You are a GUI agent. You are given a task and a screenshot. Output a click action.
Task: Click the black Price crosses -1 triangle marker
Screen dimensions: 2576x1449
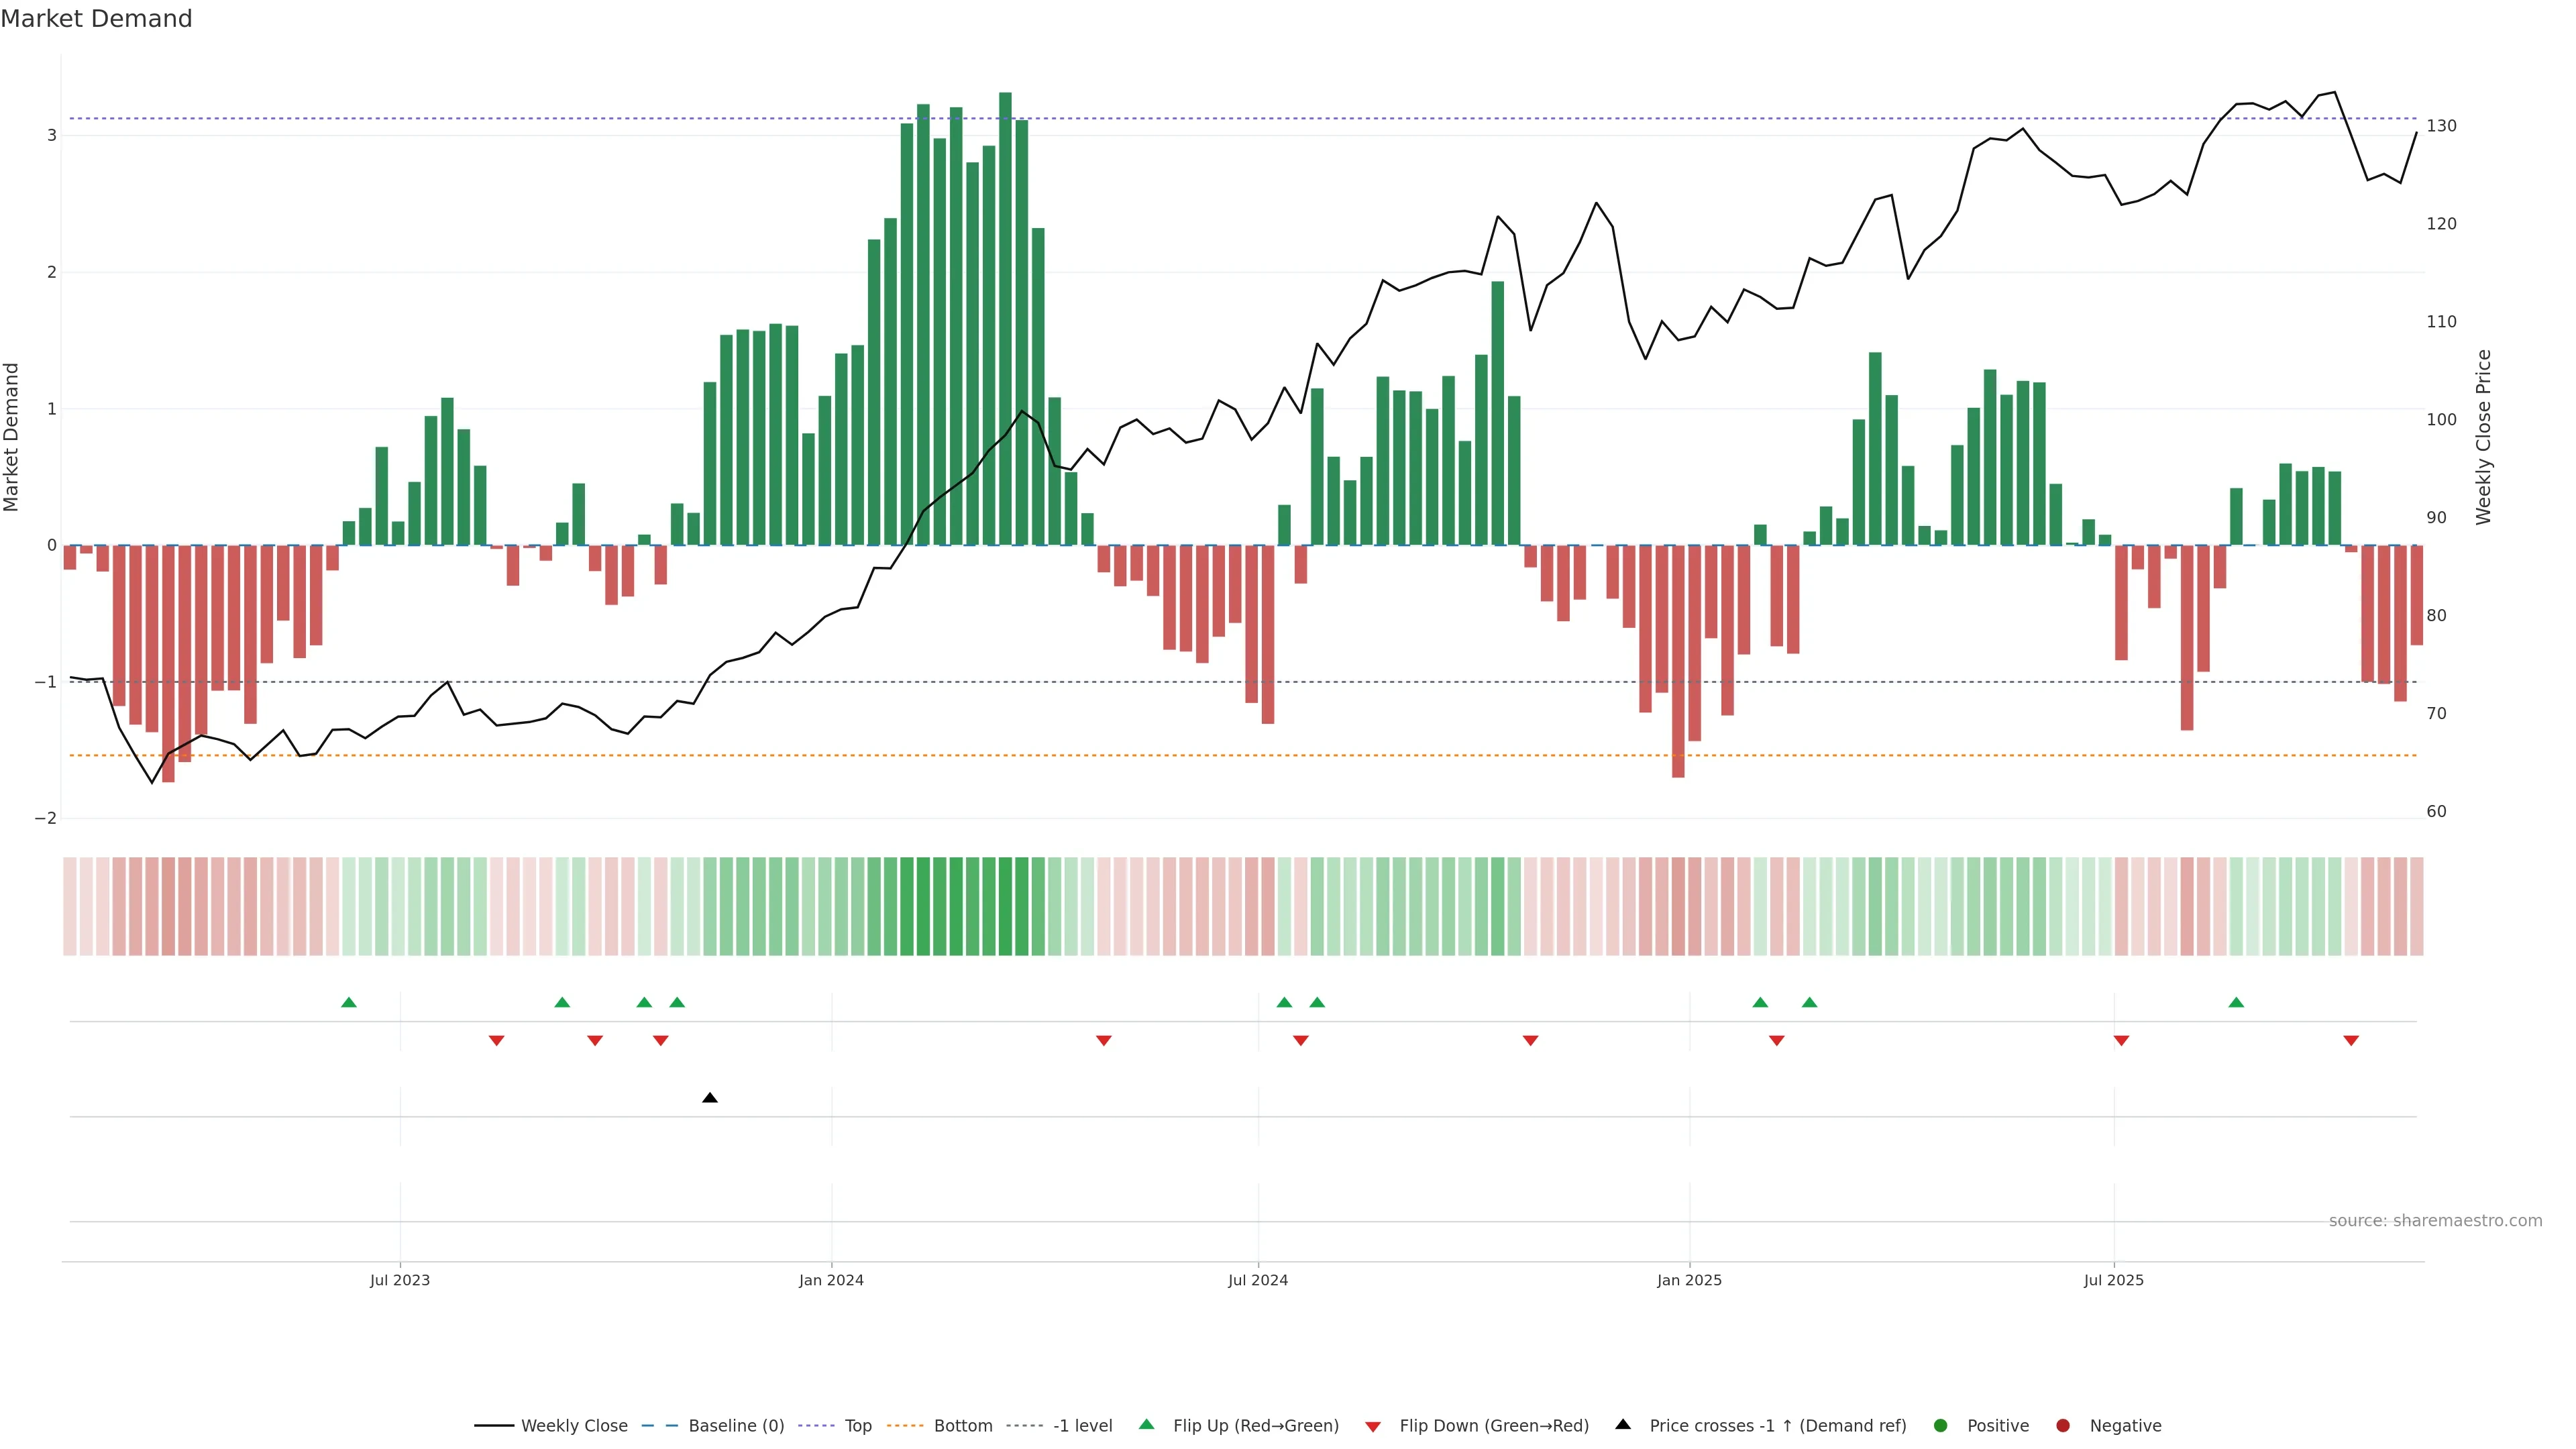[710, 1098]
